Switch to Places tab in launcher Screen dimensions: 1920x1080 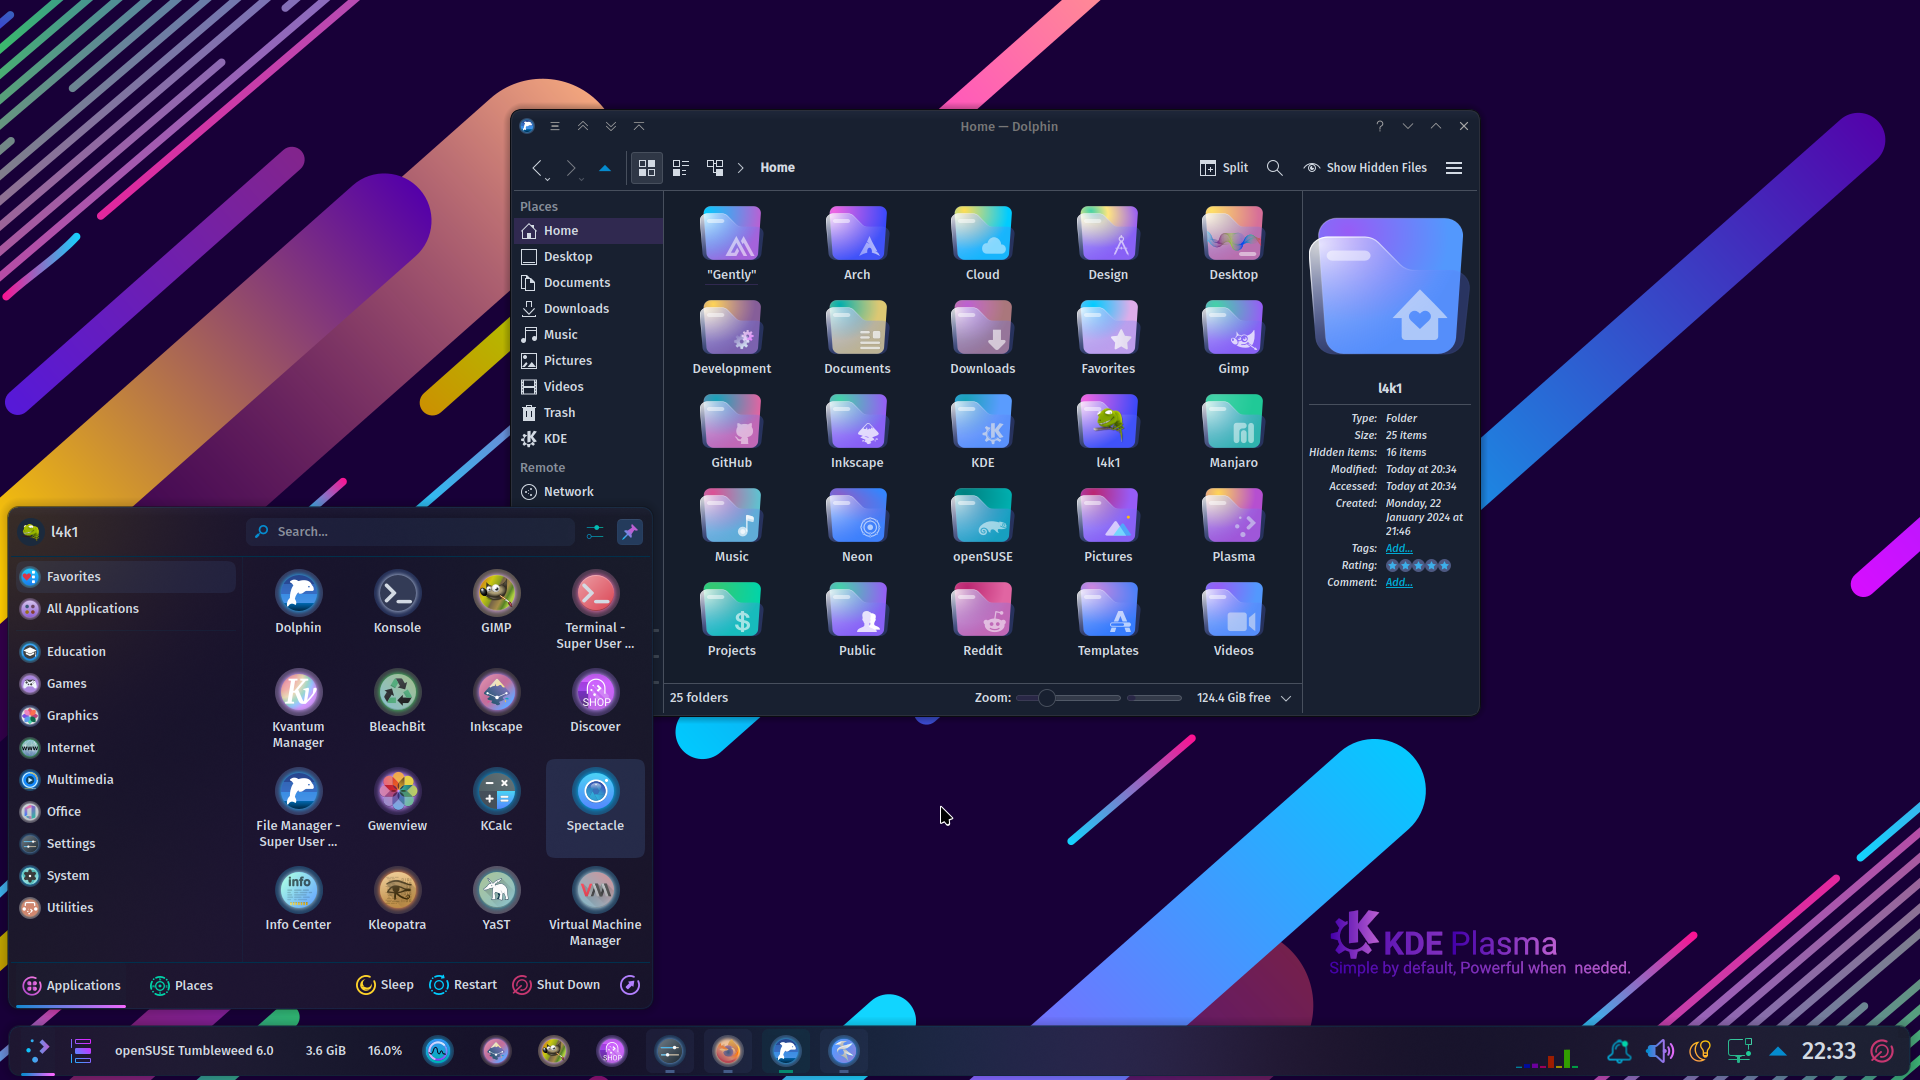(x=181, y=986)
